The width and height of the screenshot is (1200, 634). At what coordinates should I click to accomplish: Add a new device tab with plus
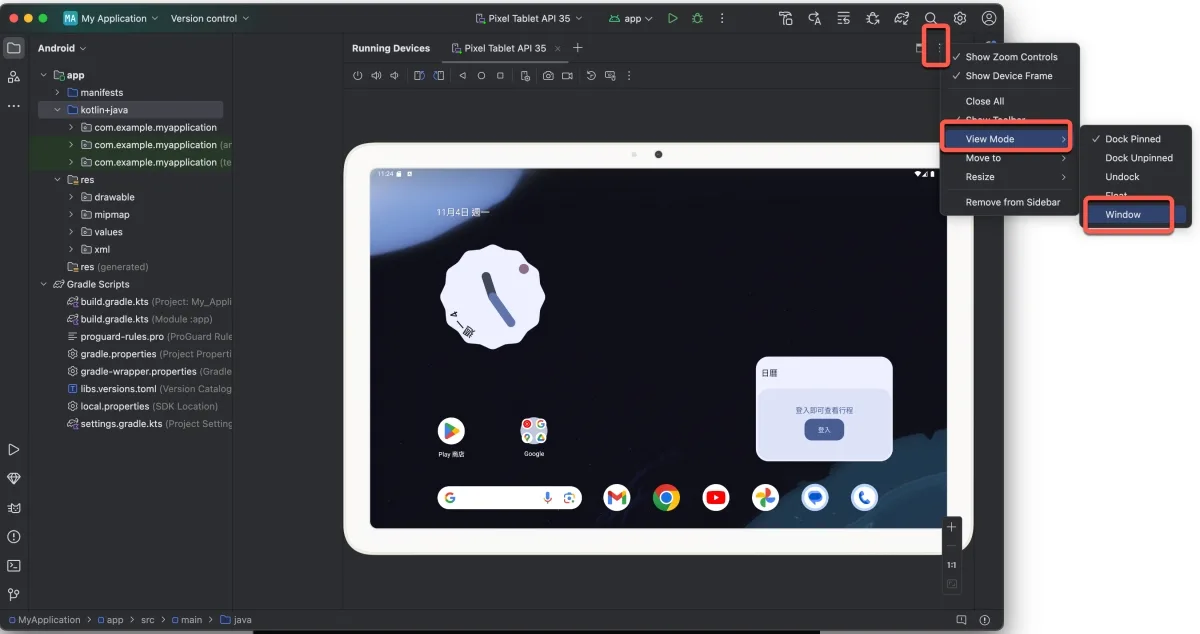[577, 48]
